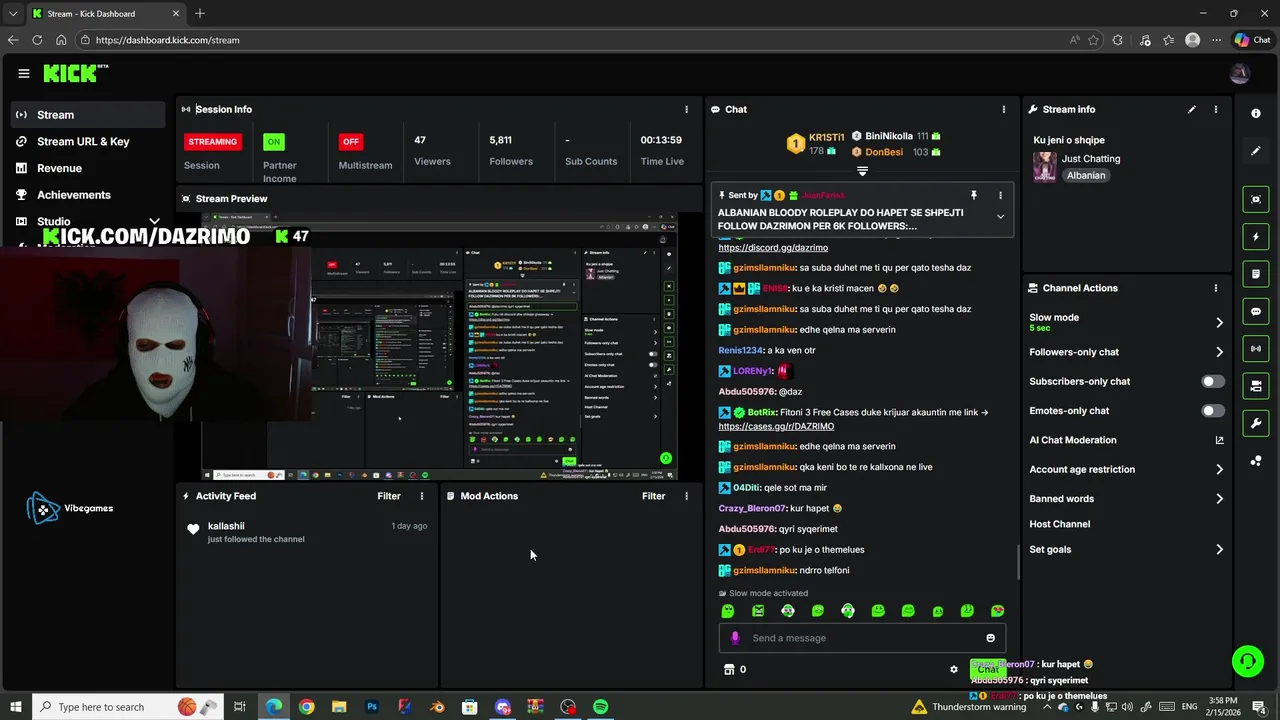Toggle the broadcast signal widget icon
Image resolution: width=1280 pixels, height=720 pixels.
tap(1256, 348)
